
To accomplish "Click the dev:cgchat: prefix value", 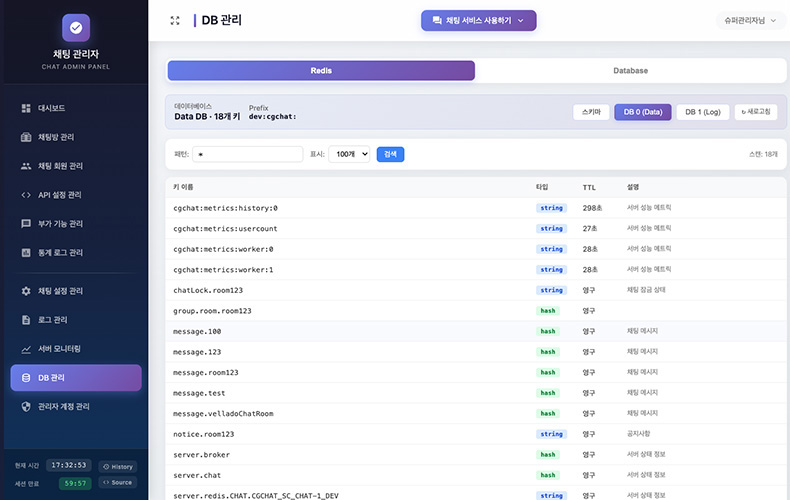I will click(x=272, y=116).
